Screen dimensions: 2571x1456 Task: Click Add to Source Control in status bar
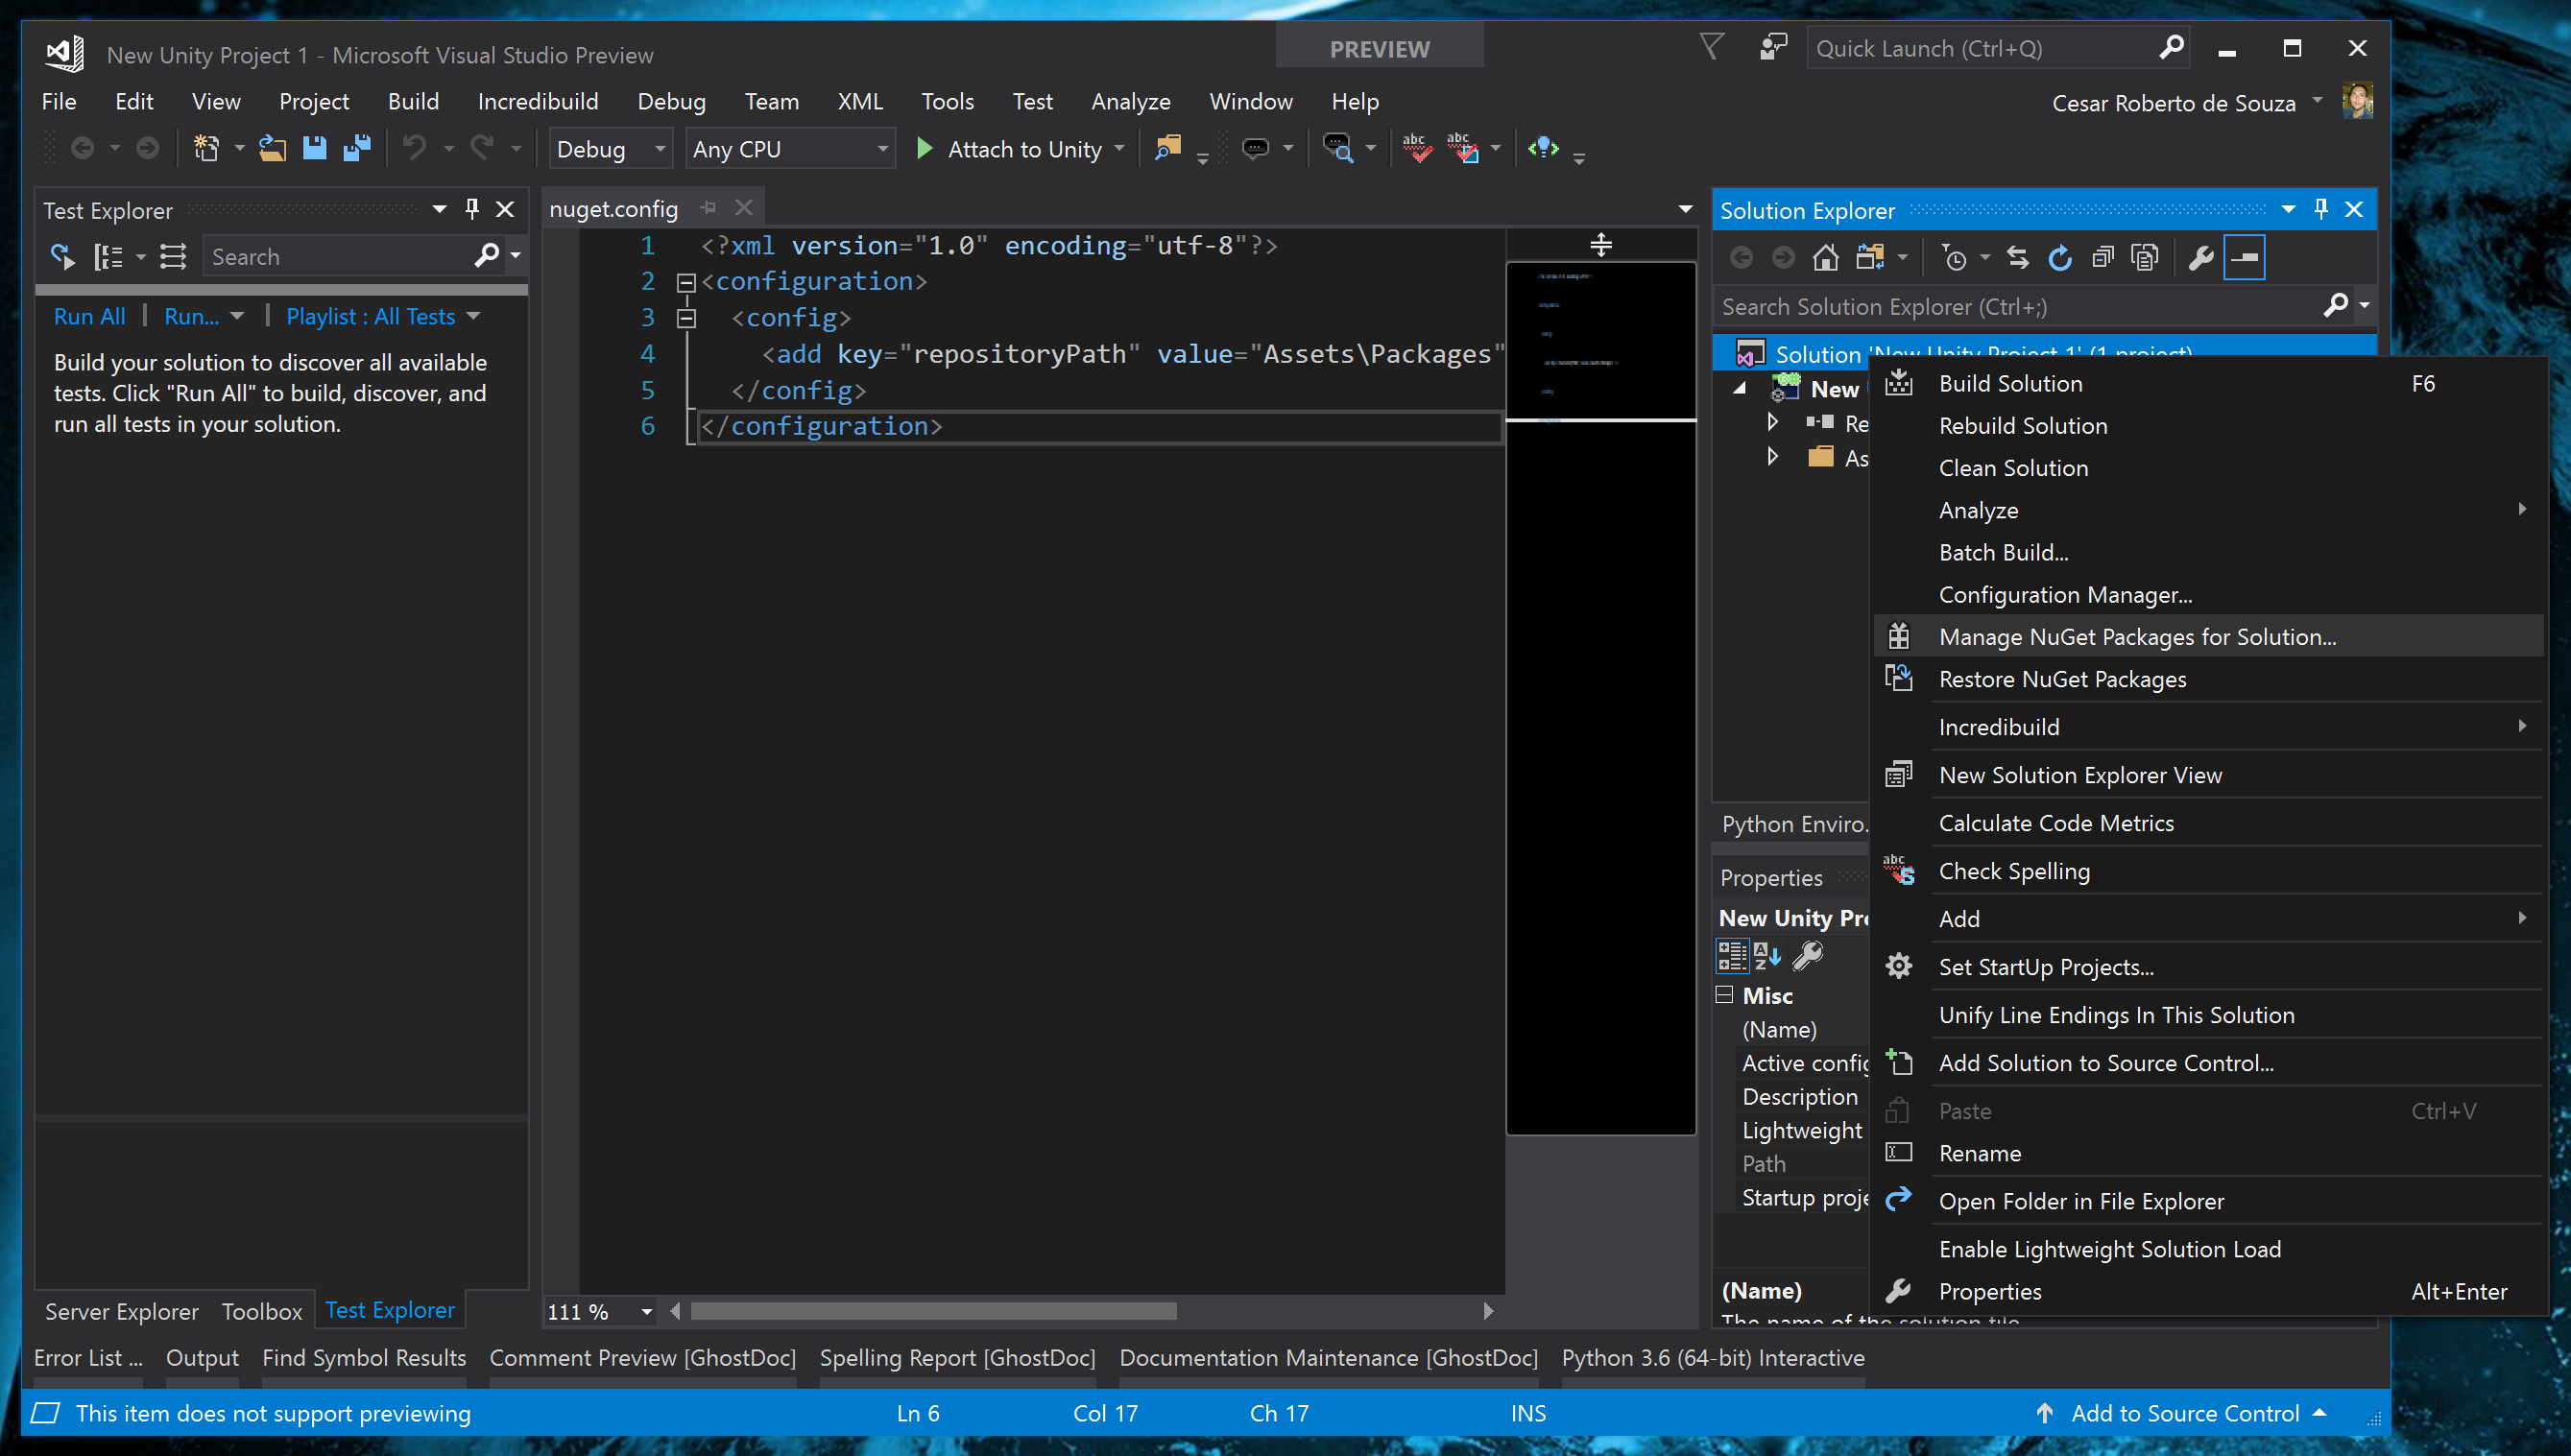[x=2185, y=1413]
